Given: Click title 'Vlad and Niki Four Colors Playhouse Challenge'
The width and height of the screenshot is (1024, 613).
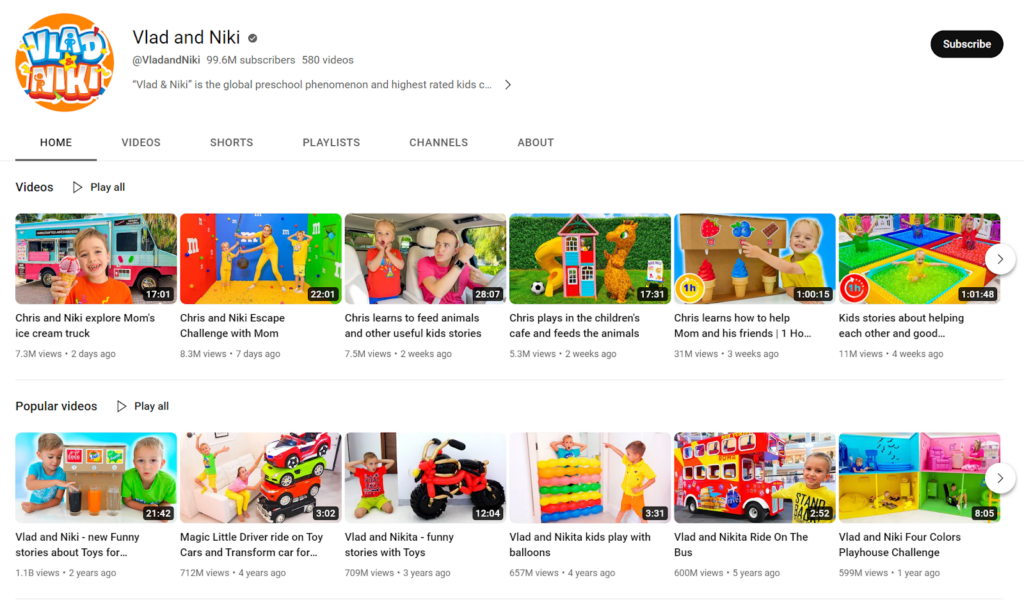Looking at the screenshot, I should (900, 545).
